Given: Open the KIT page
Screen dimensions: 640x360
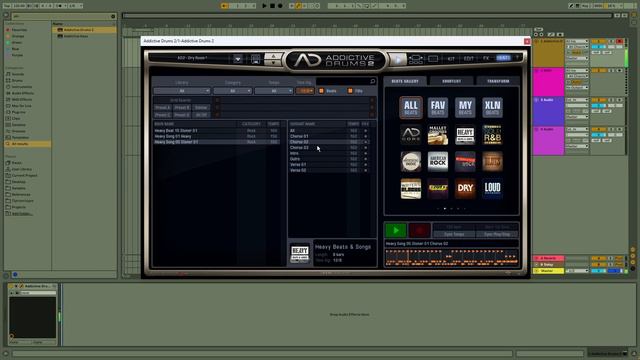Looking at the screenshot, I should (451, 59).
